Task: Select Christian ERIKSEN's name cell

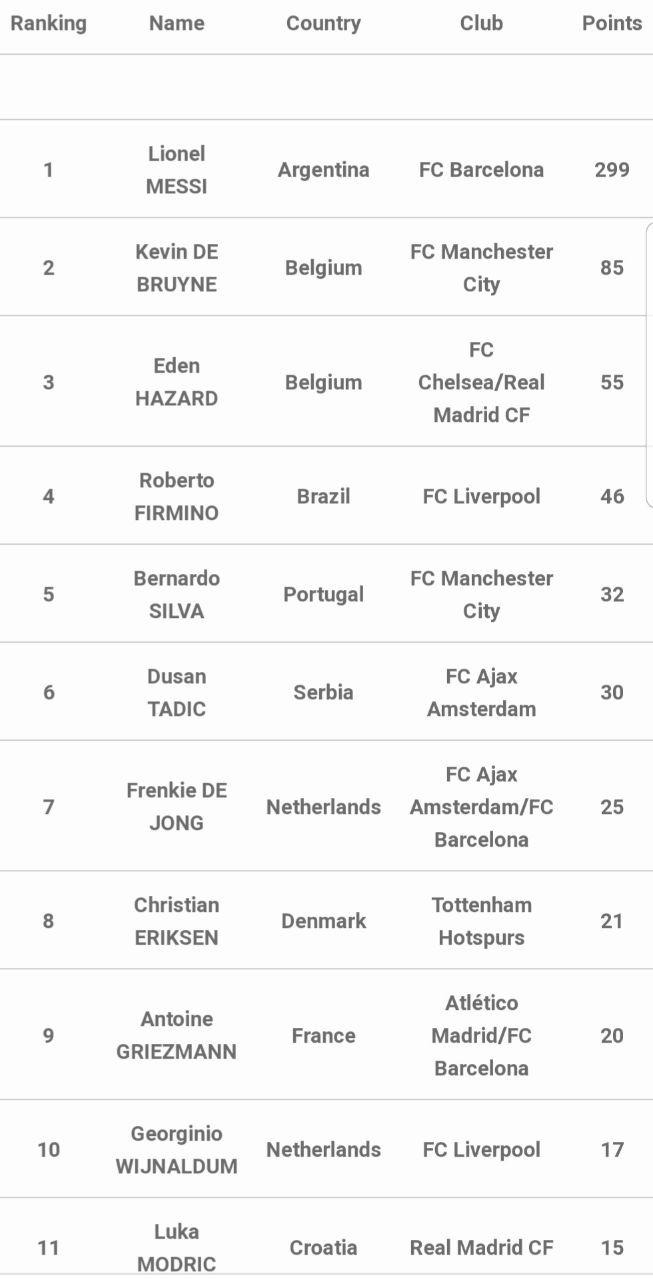Action: click(176, 921)
